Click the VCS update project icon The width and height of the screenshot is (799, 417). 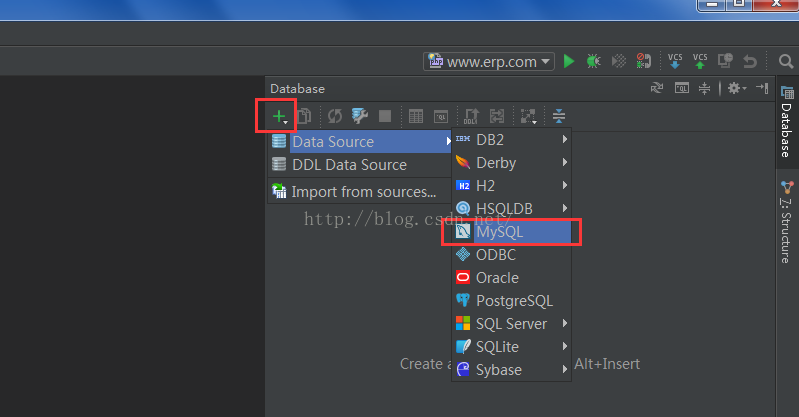click(x=675, y=61)
